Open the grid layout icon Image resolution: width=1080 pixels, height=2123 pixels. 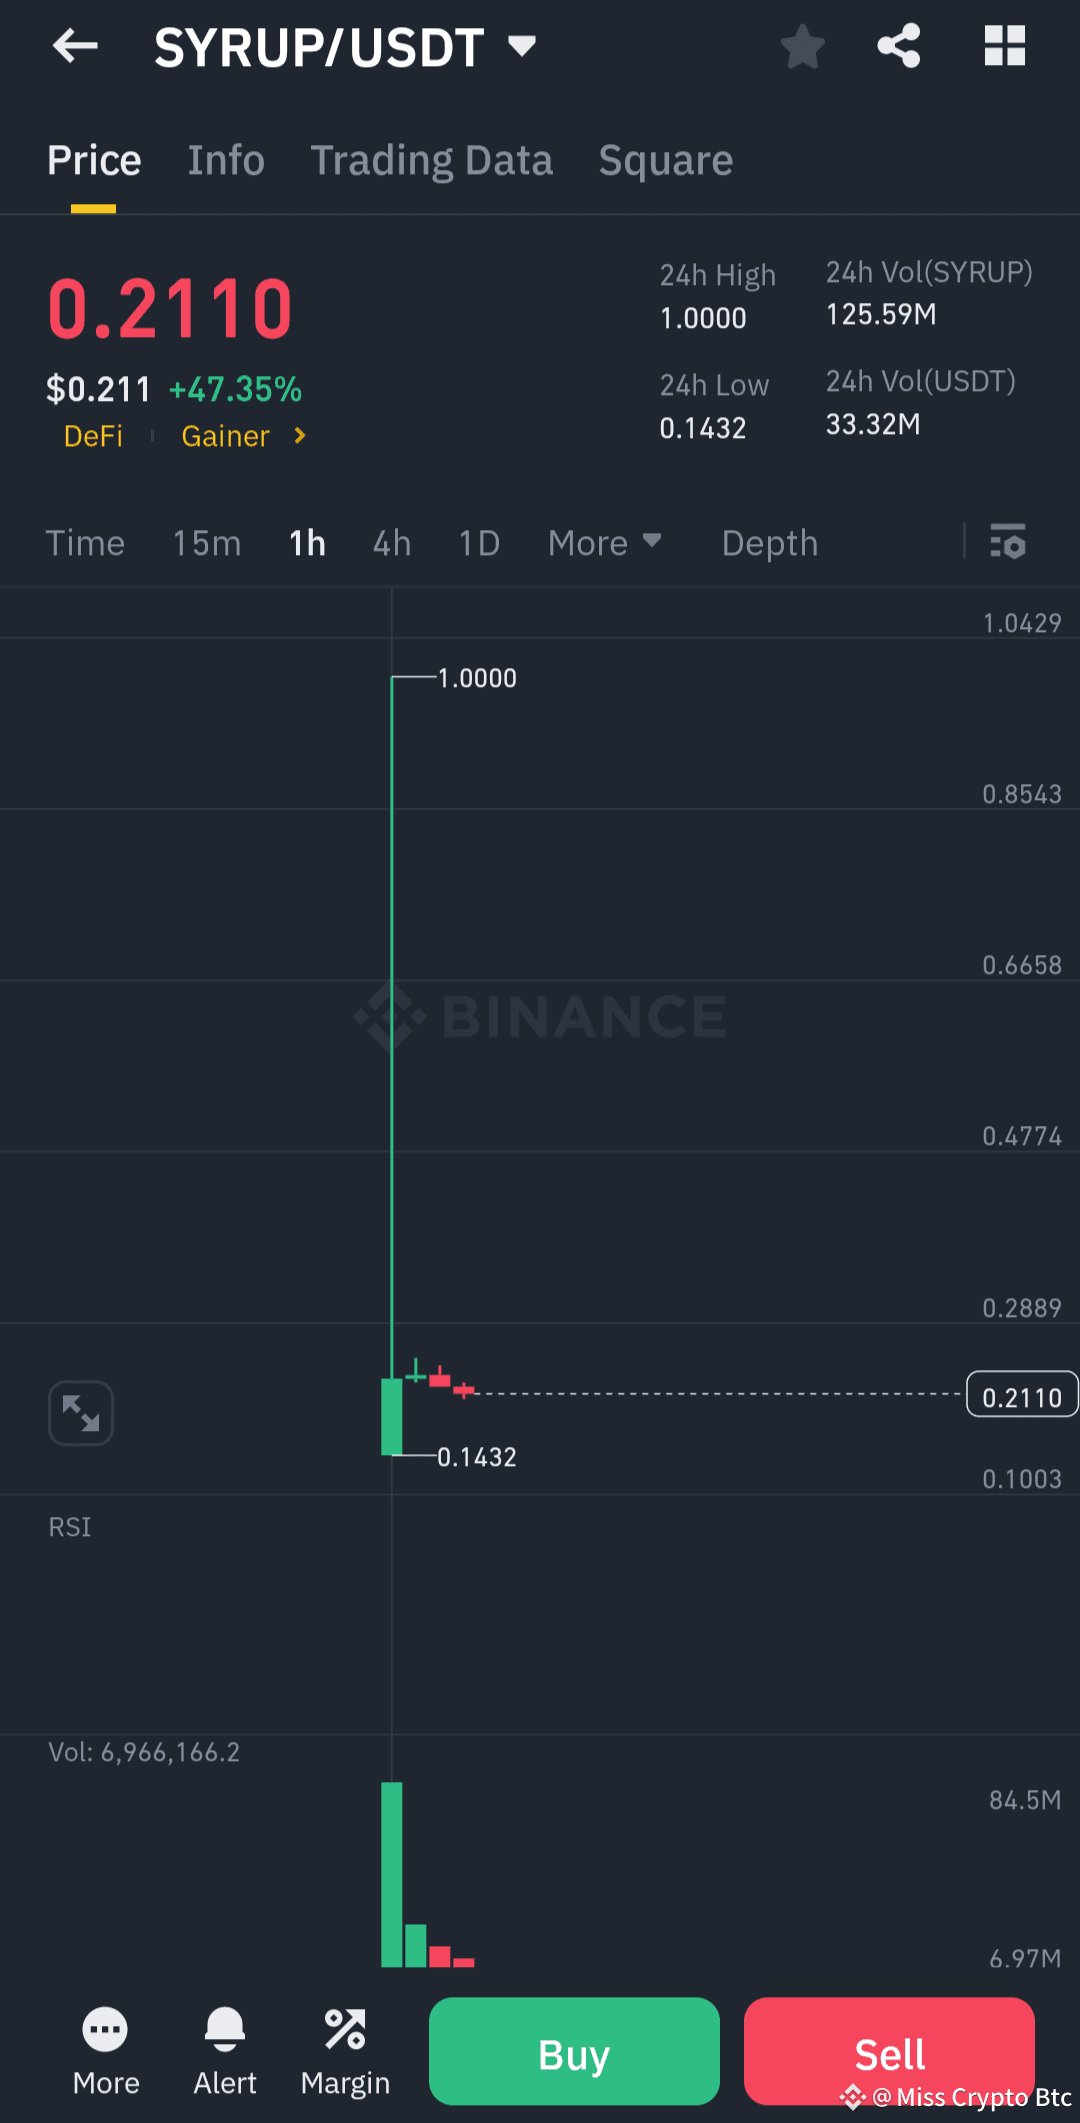pyautogui.click(x=1004, y=46)
